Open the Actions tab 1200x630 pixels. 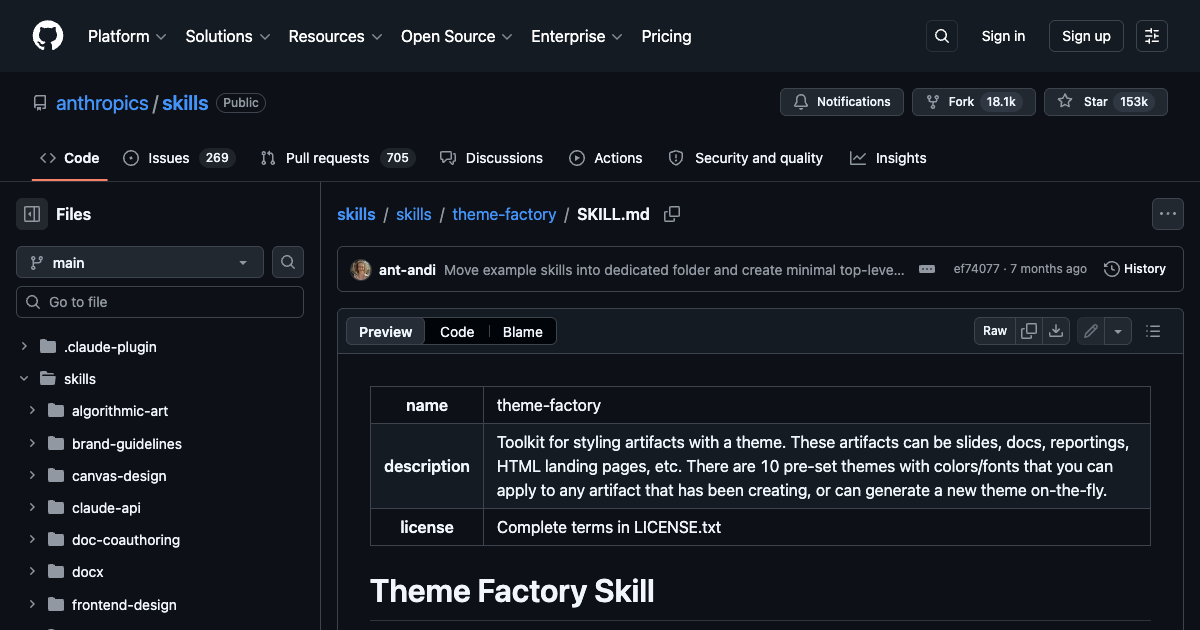pyautogui.click(x=606, y=158)
